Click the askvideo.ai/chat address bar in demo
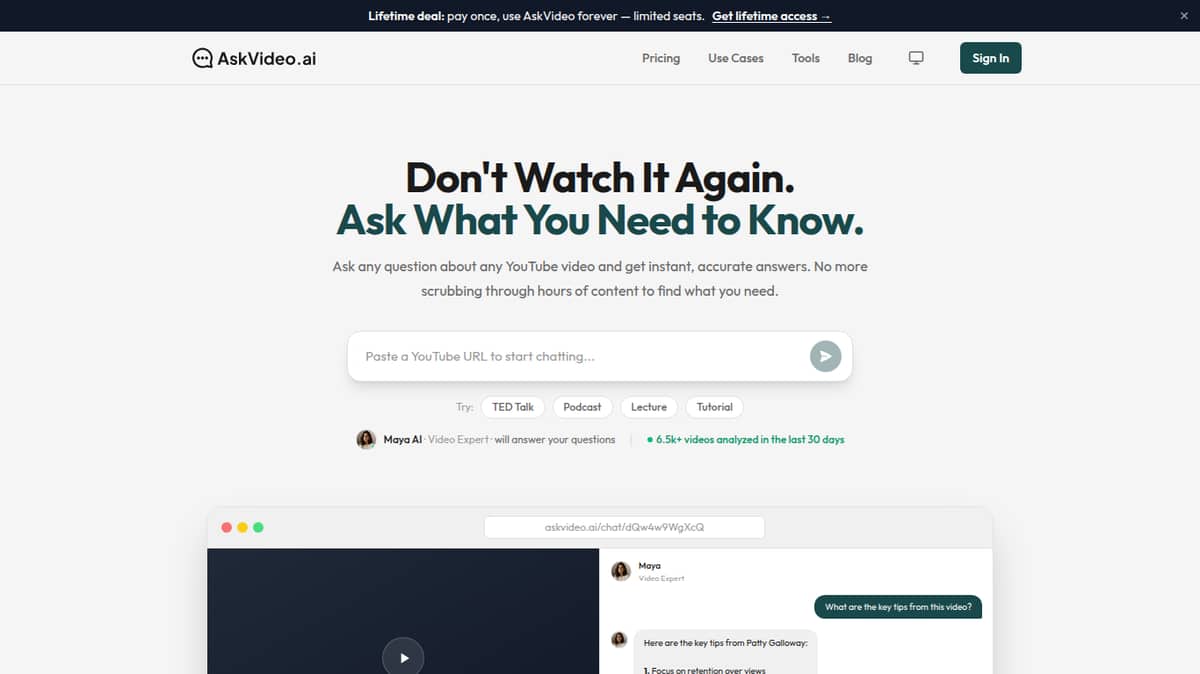Screen dimensions: 1200x674 (624, 527)
